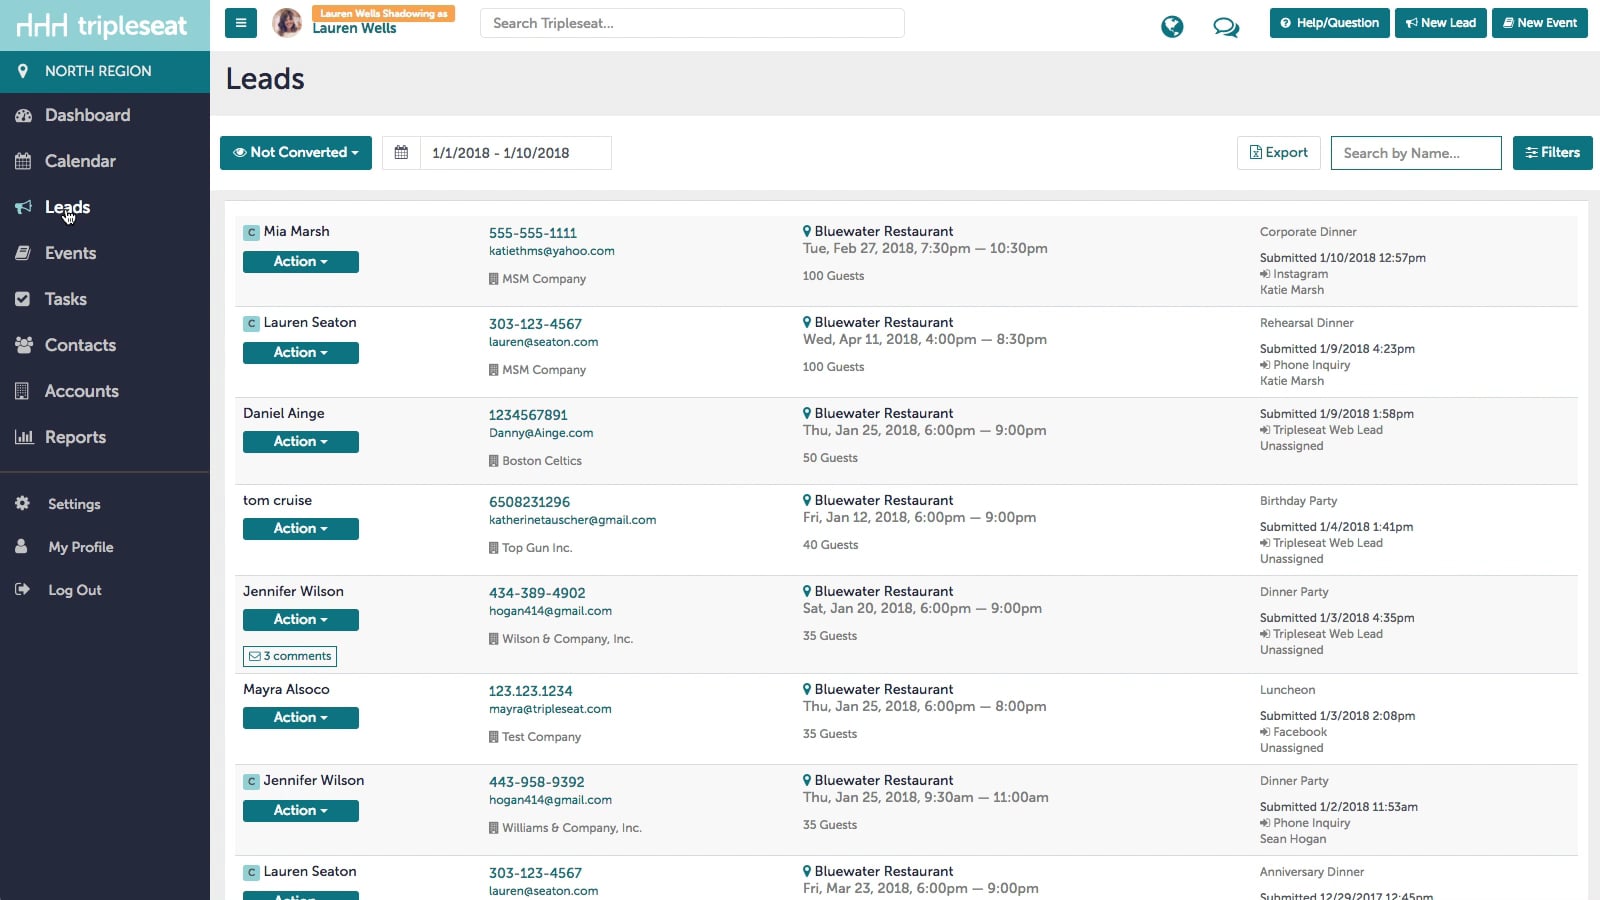1600x900 pixels.
Task: Click the Top Gun Inc. account
Action: 537,548
